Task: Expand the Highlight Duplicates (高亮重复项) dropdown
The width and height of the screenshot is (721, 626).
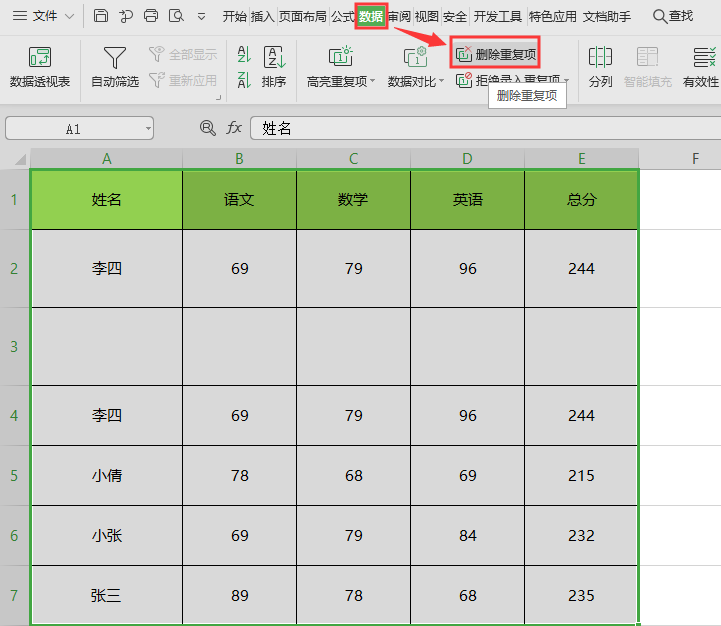Action: pos(372,82)
